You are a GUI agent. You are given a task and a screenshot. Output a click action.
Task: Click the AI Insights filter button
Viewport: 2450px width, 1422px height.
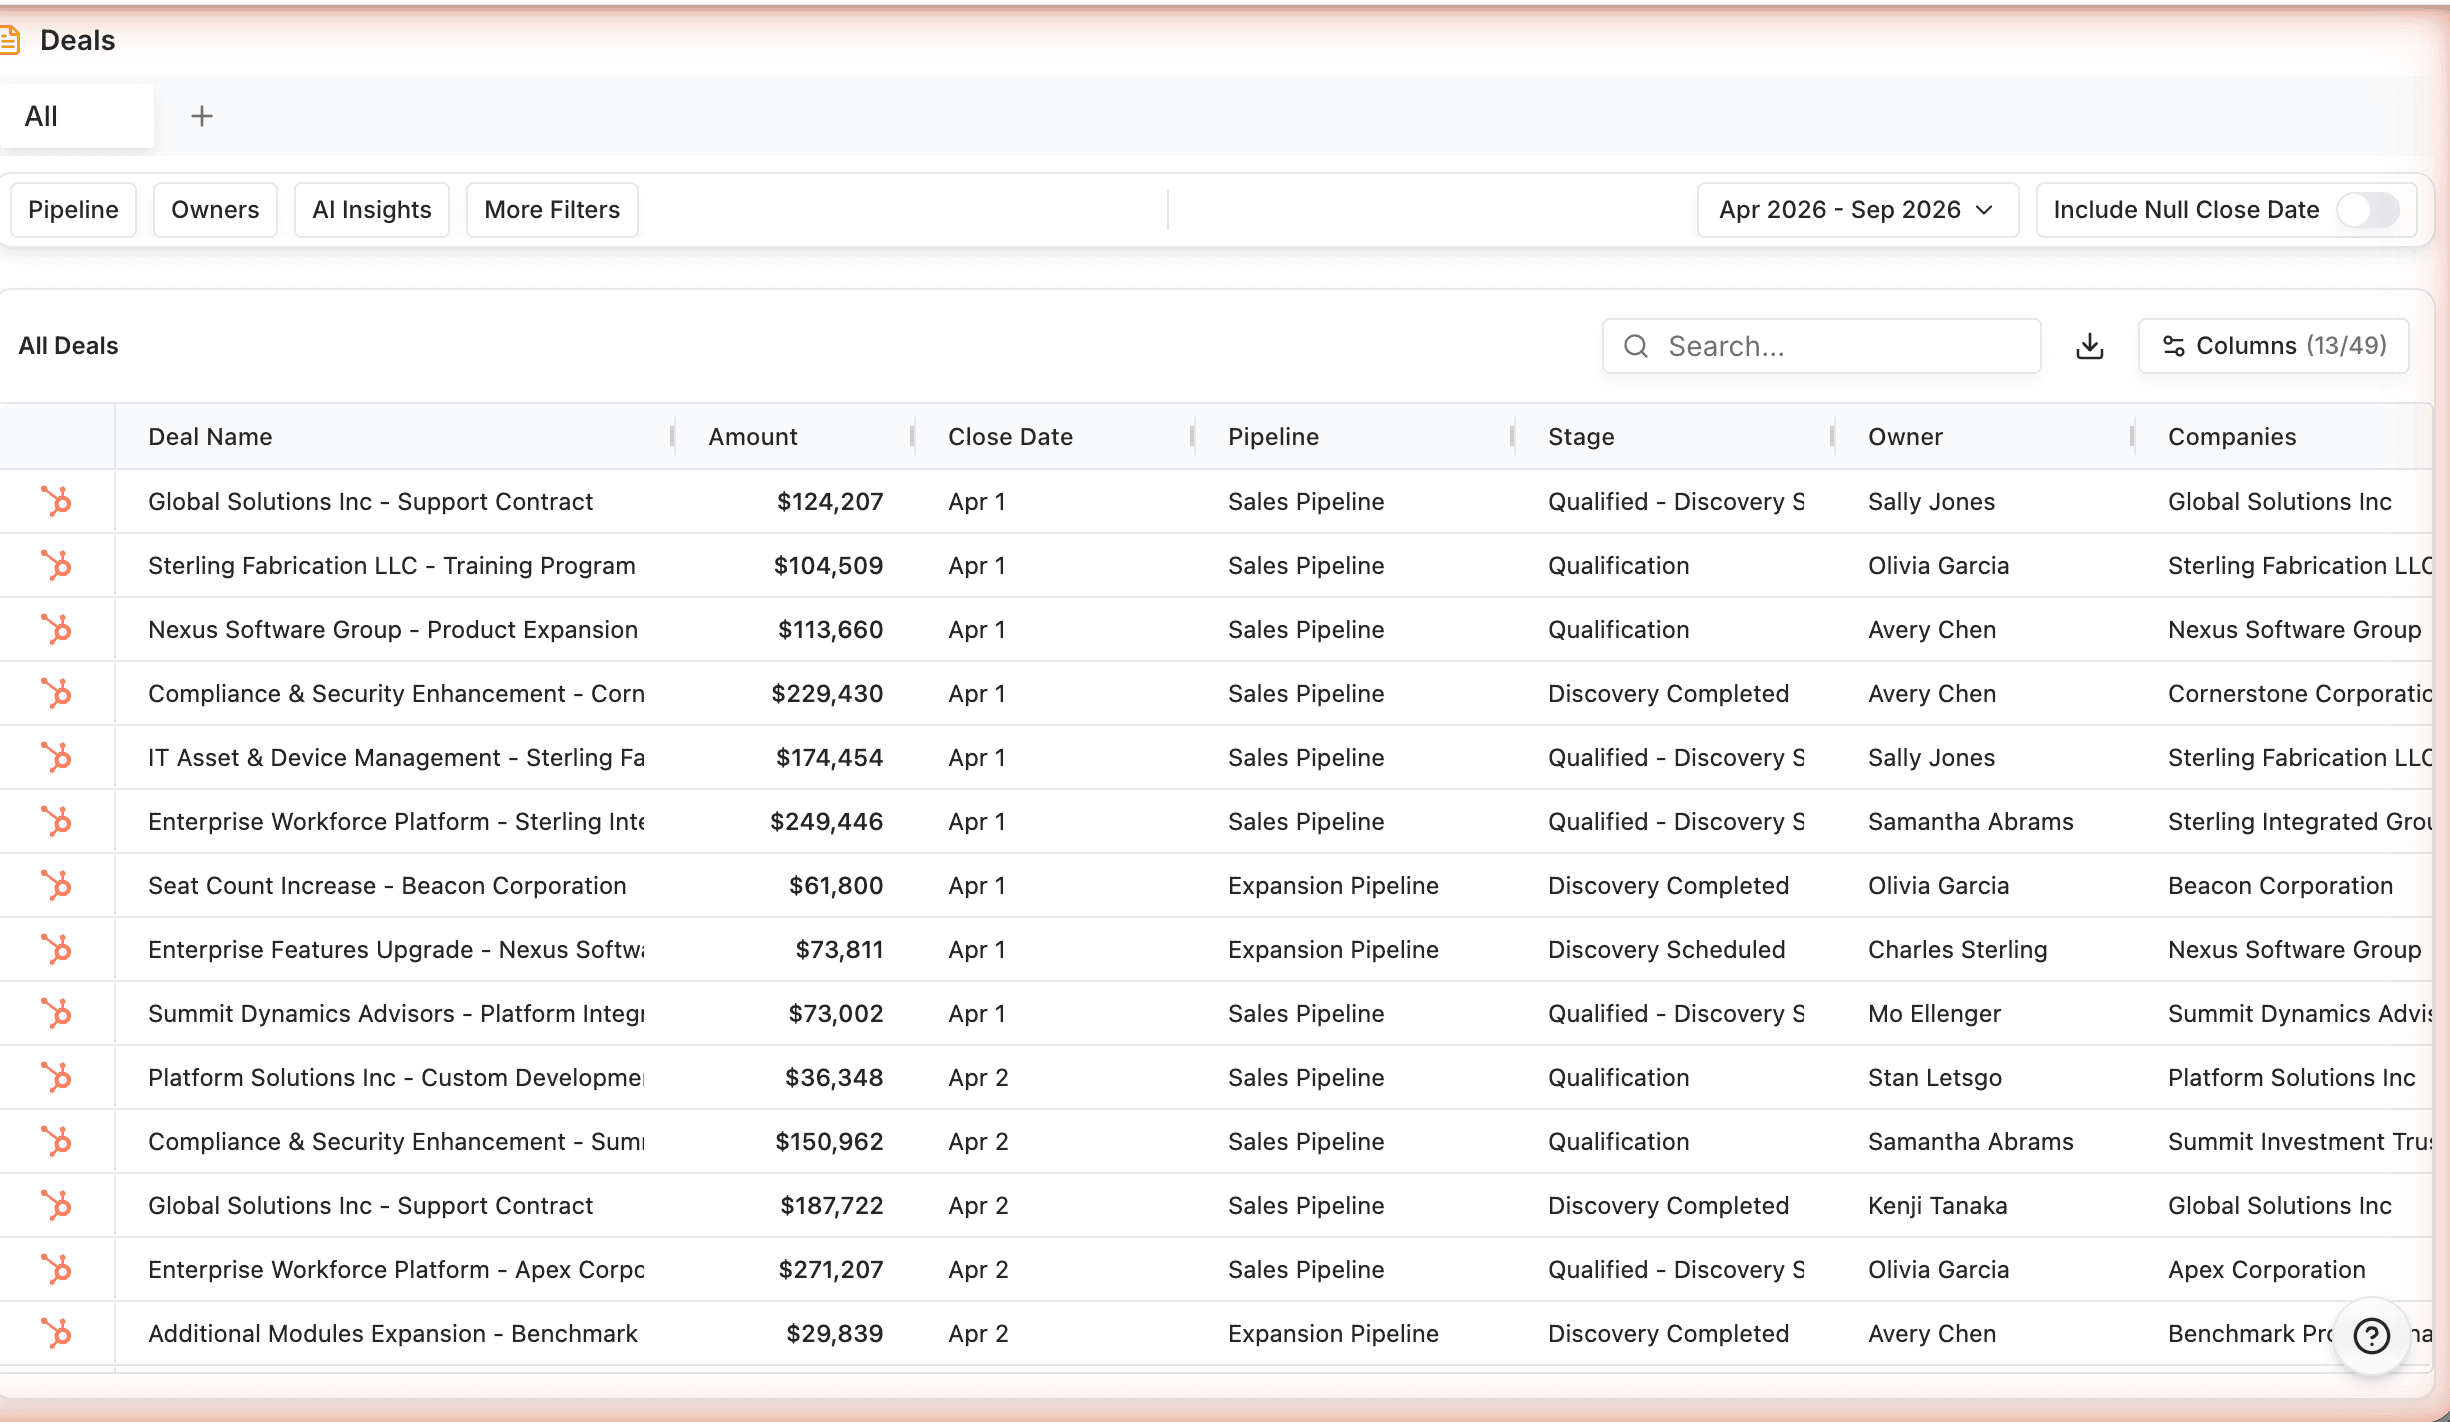point(371,210)
